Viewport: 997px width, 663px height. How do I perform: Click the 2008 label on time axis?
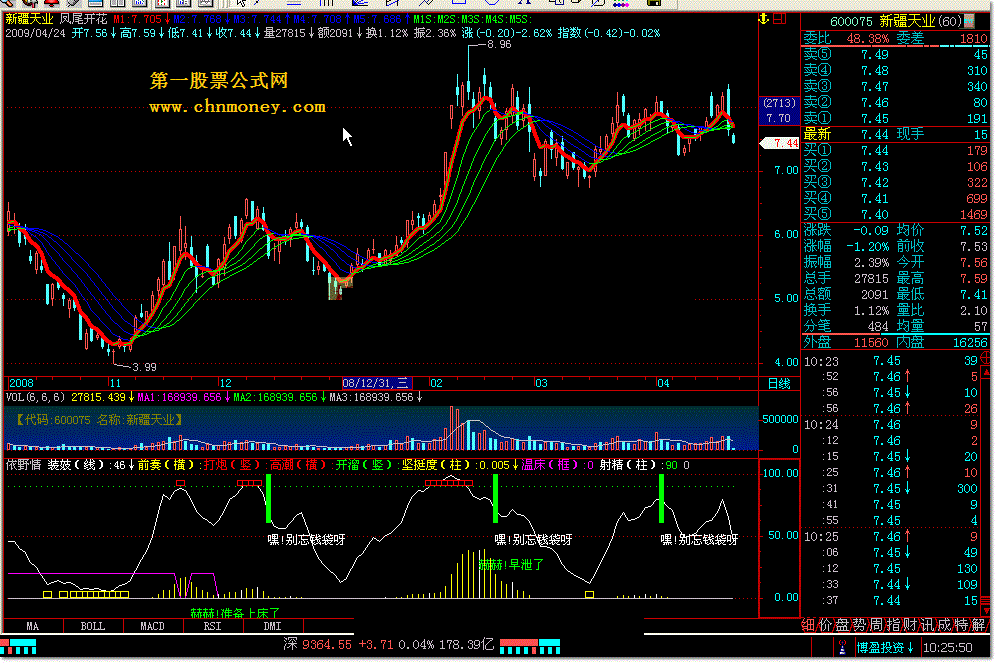point(21,383)
